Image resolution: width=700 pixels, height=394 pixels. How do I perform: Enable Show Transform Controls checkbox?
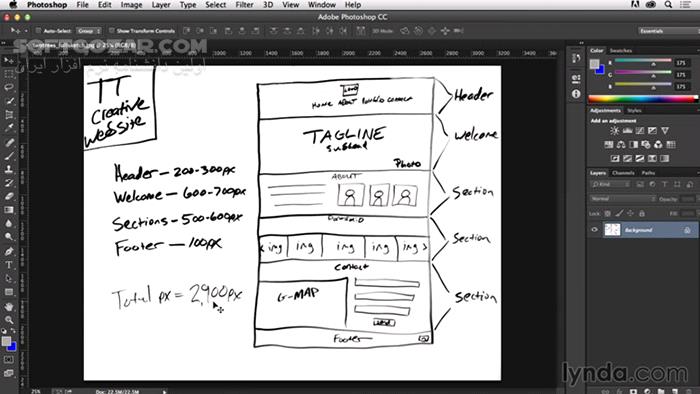click(x=112, y=31)
